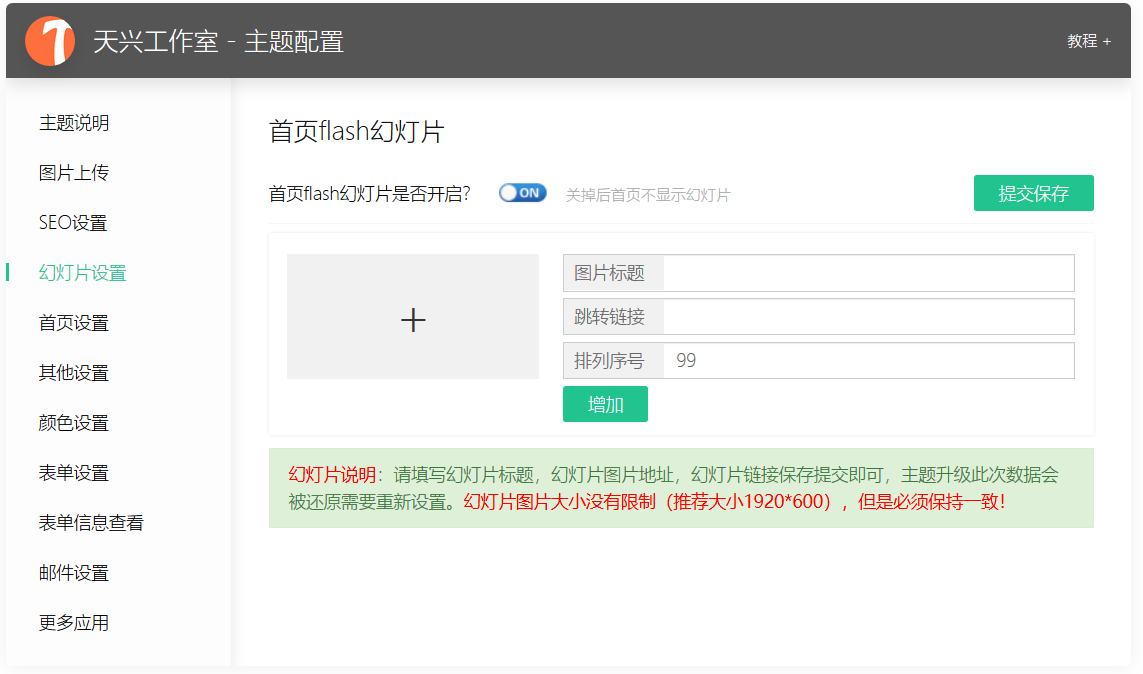Viewport: 1143px width, 674px height.
Task: Click the 排列序号 field containing 99
Action: click(x=868, y=361)
